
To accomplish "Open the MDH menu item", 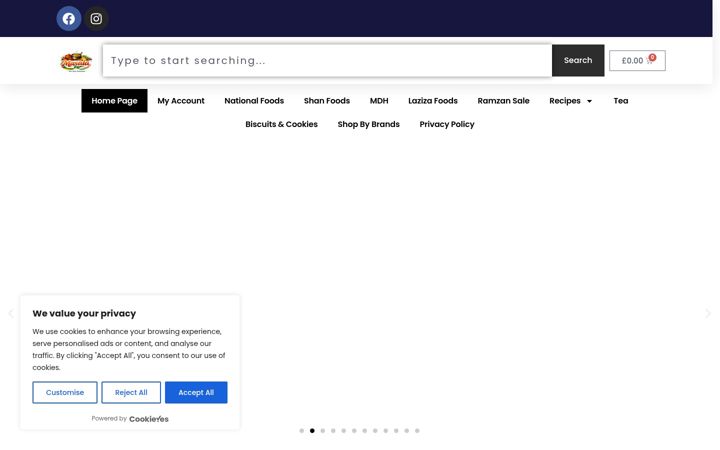I will (379, 101).
